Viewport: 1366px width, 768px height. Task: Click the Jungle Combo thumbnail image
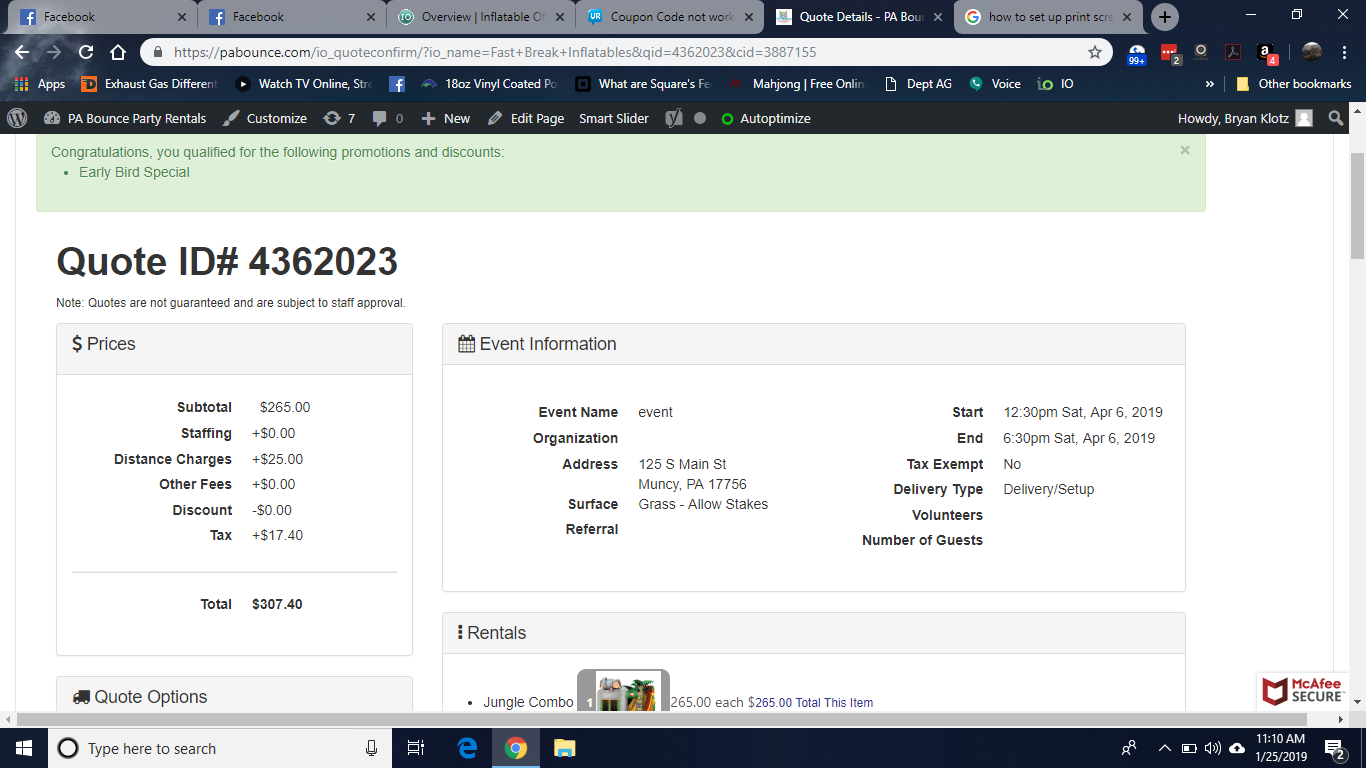[625, 692]
